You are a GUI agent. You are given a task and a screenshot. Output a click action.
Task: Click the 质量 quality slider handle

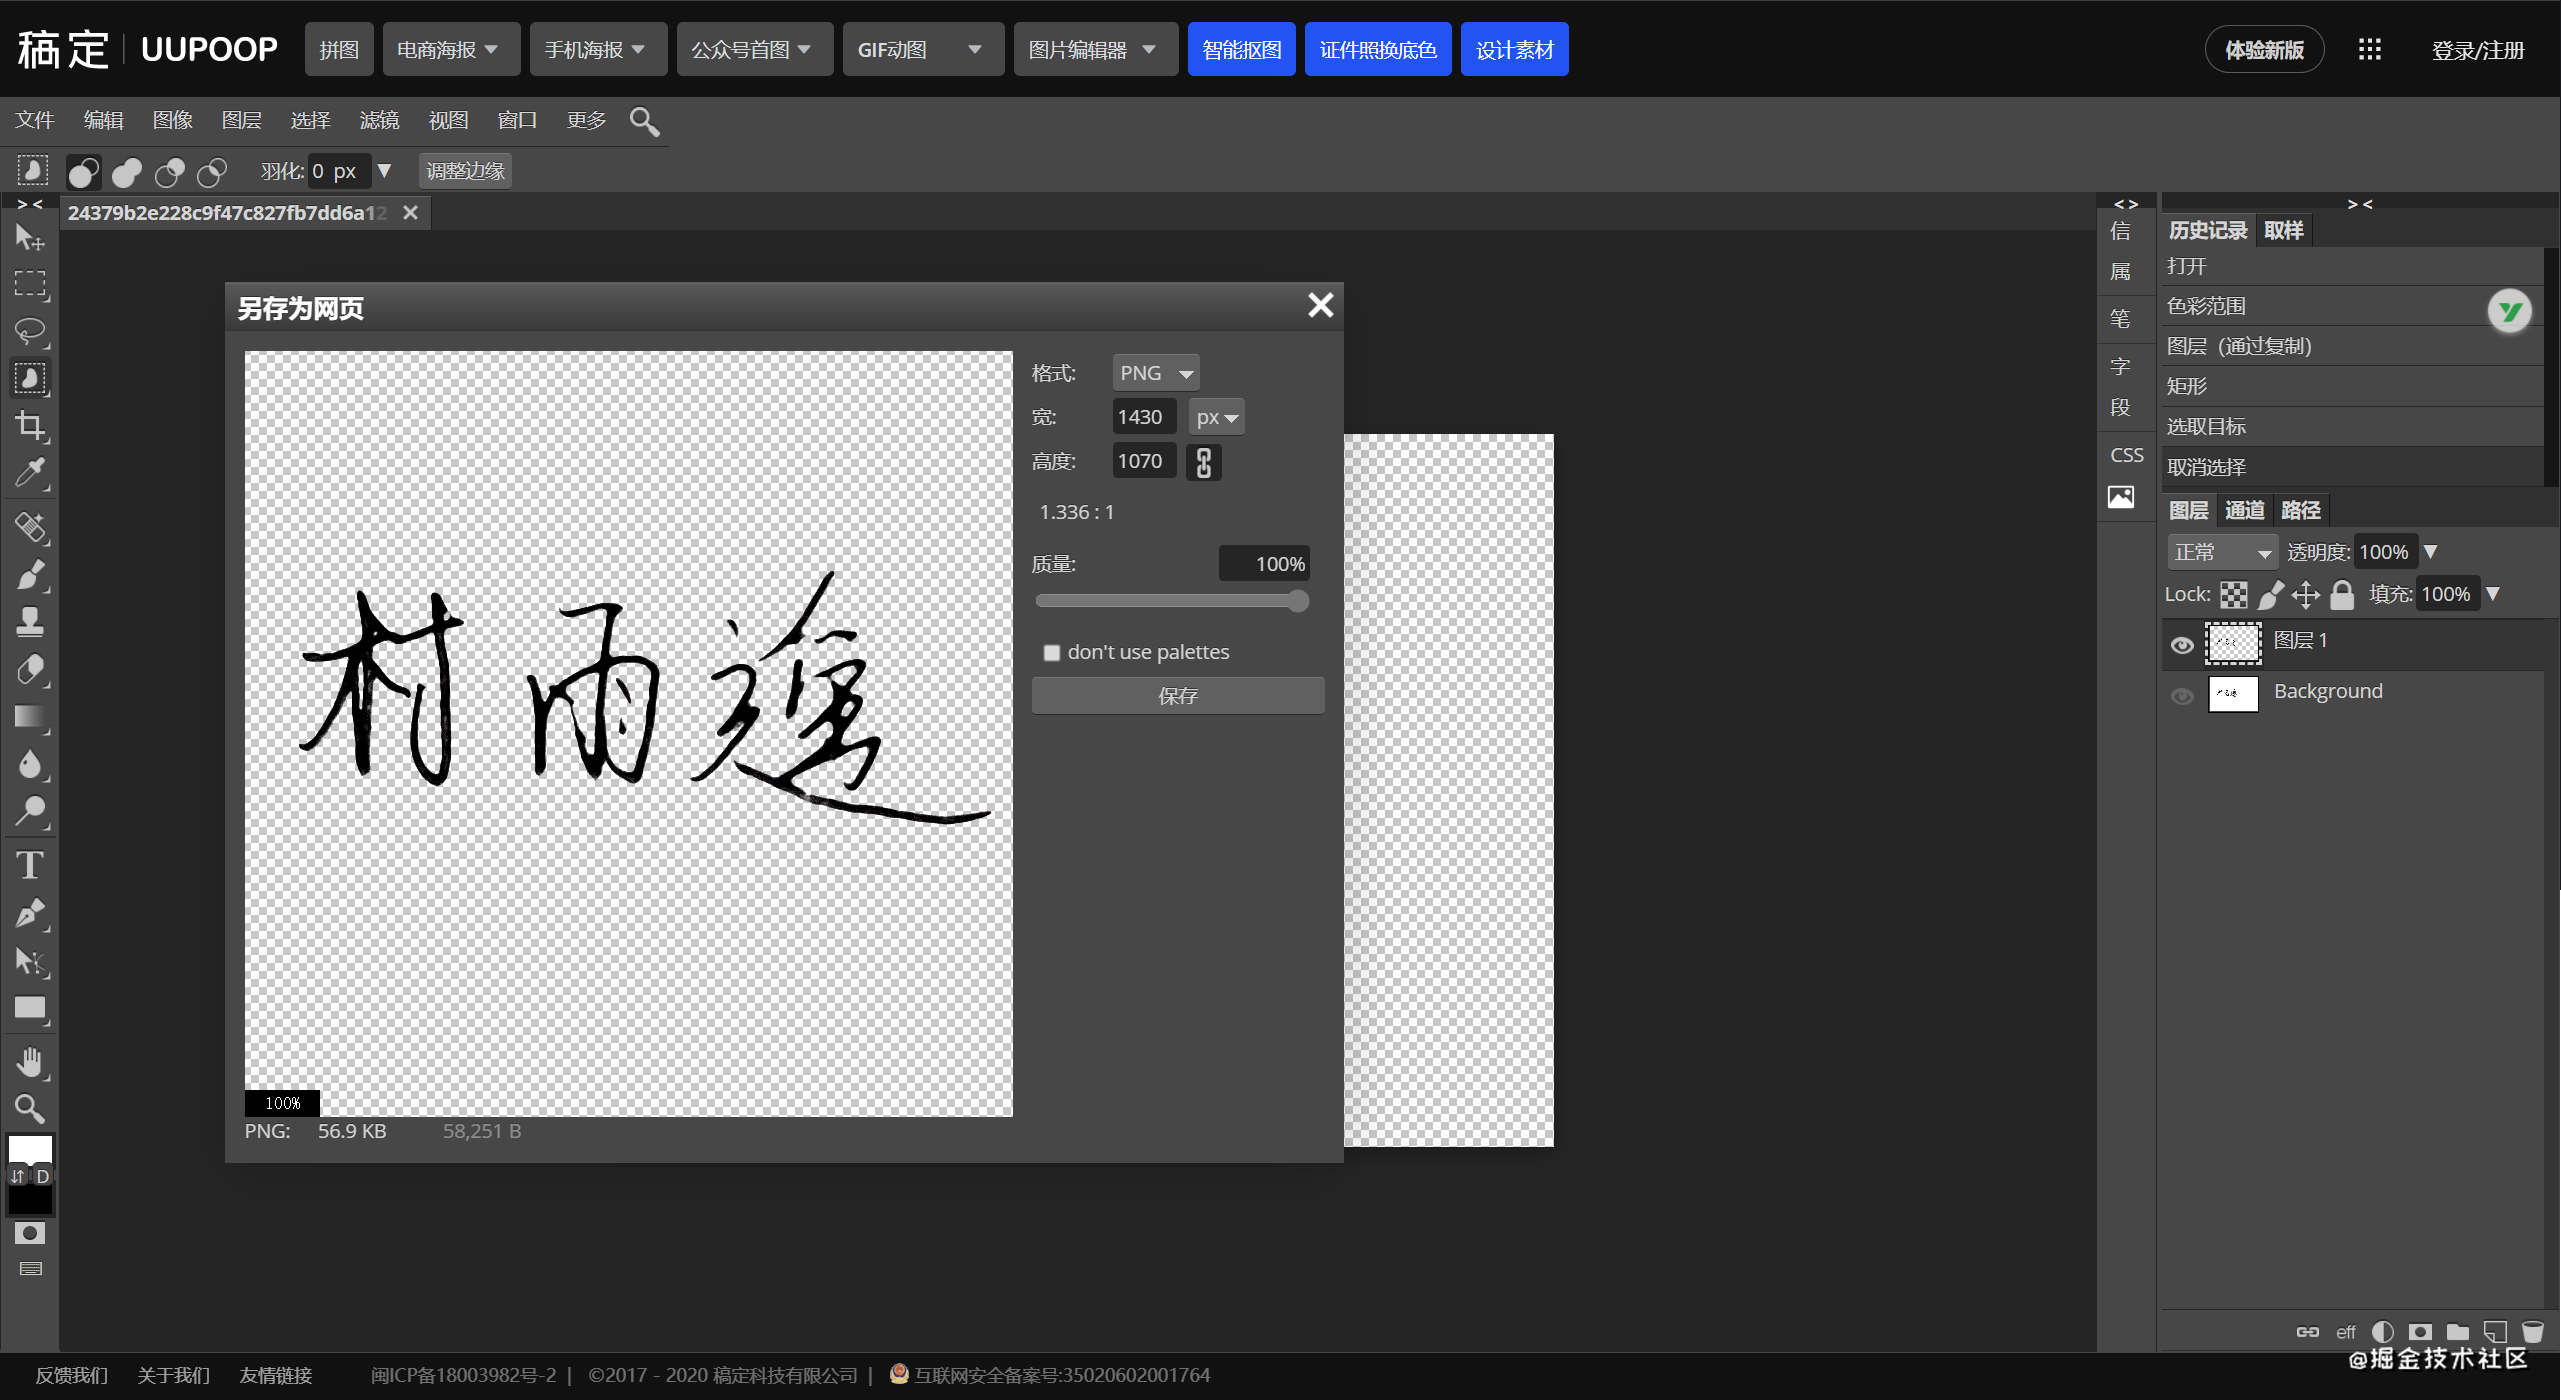[x=1297, y=601]
